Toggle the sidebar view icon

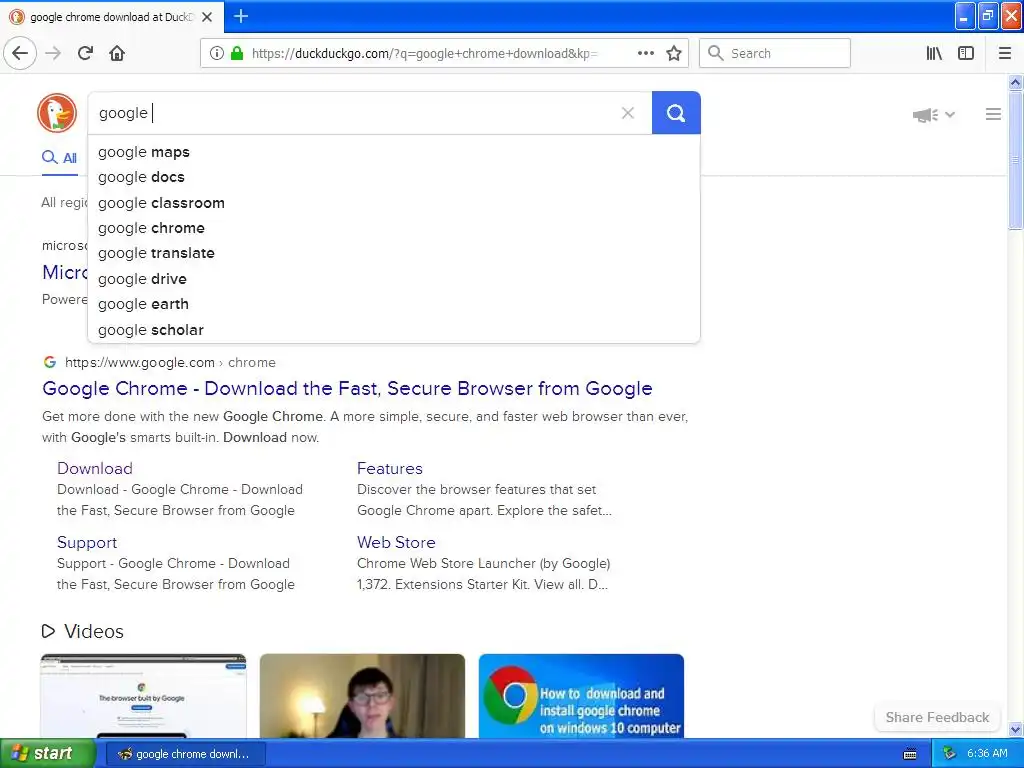click(x=966, y=54)
